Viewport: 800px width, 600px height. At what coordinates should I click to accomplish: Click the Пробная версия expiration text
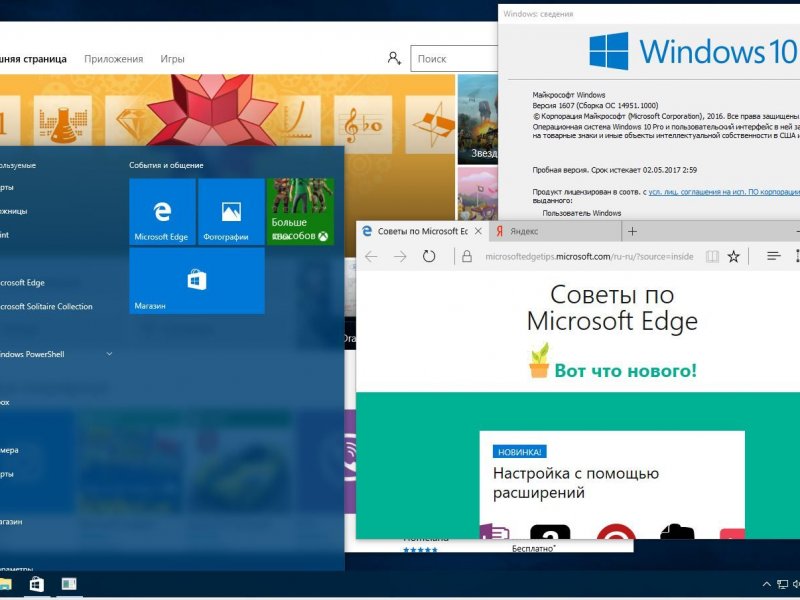tap(614, 170)
